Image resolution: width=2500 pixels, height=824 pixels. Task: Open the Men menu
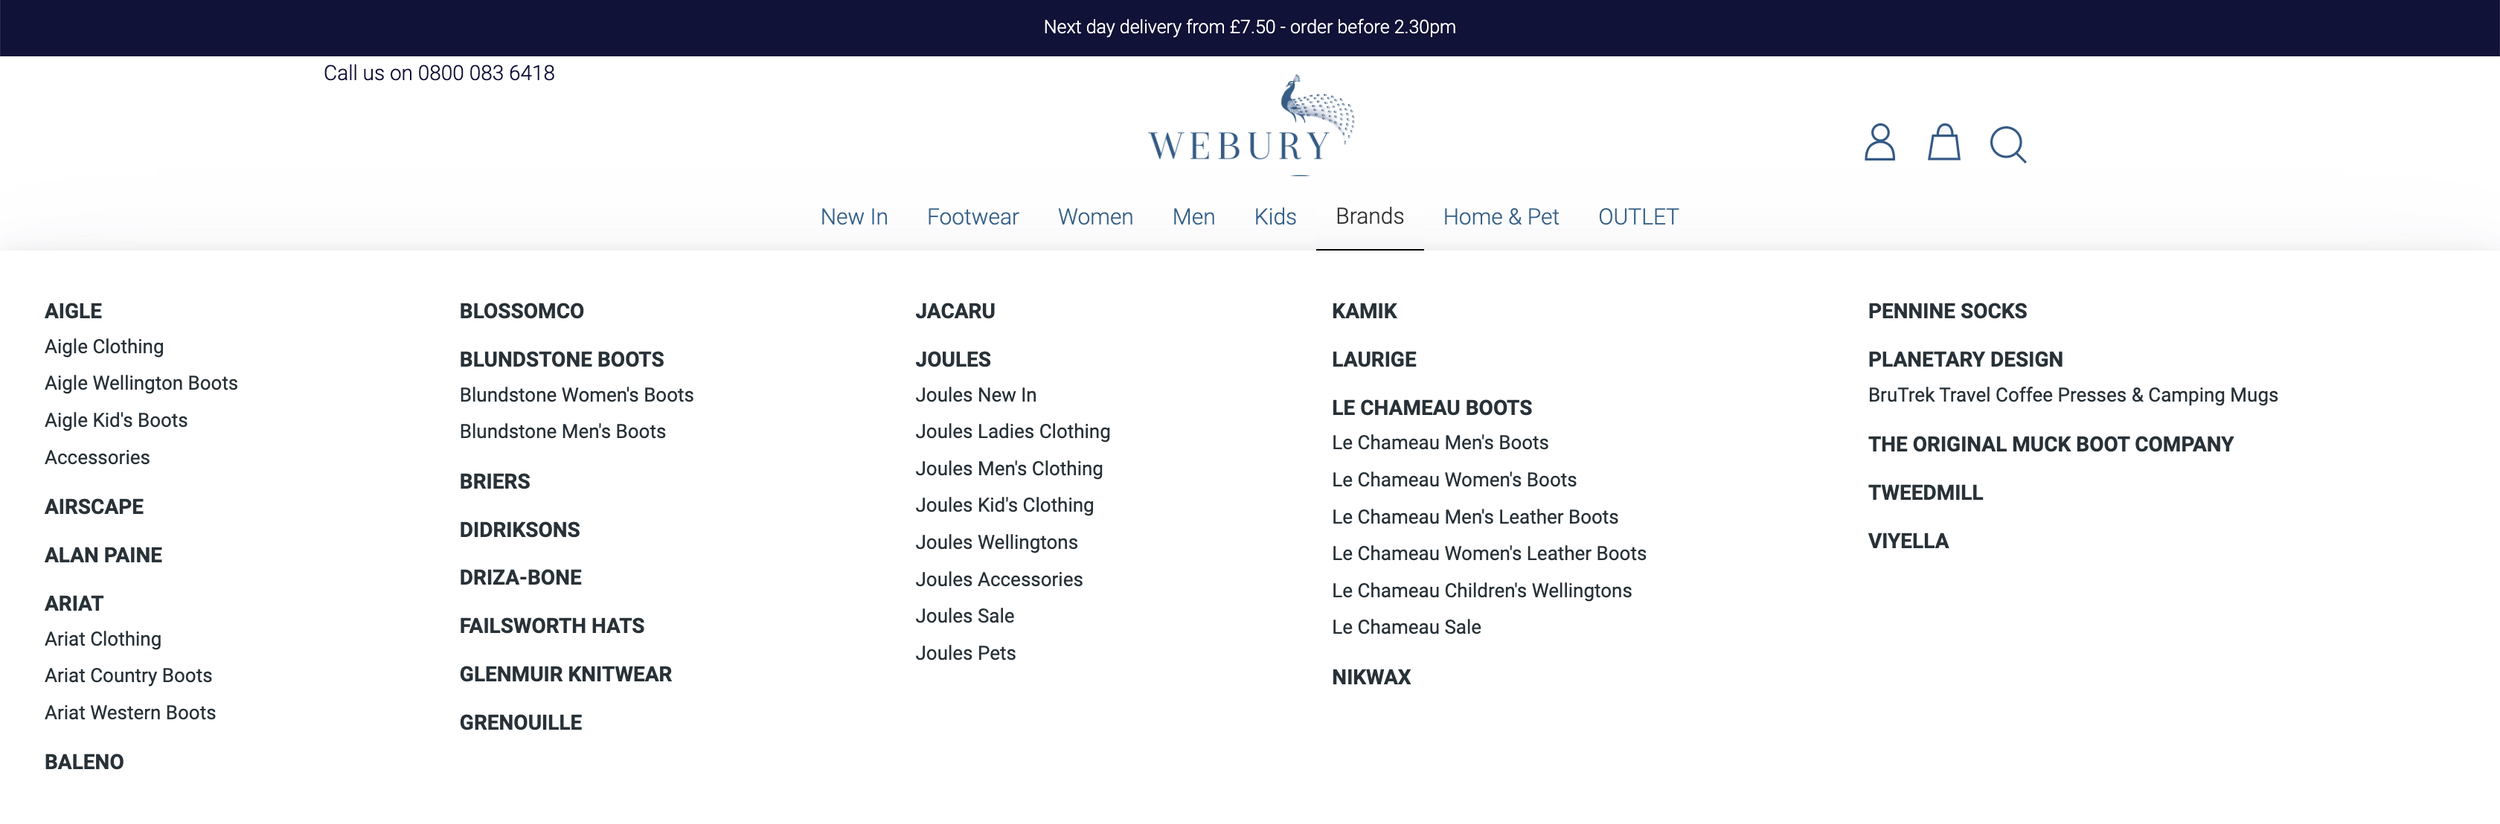click(x=1193, y=217)
